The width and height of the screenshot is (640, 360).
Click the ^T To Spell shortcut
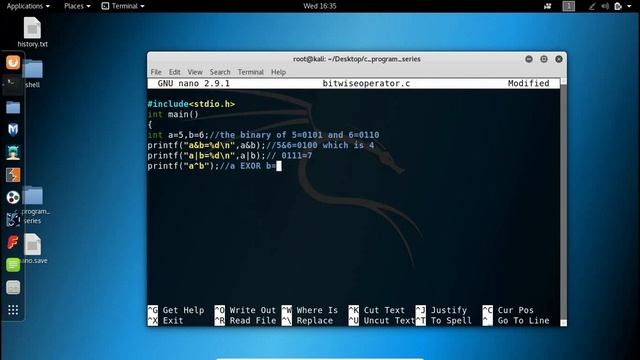pyautogui.click(x=444, y=321)
